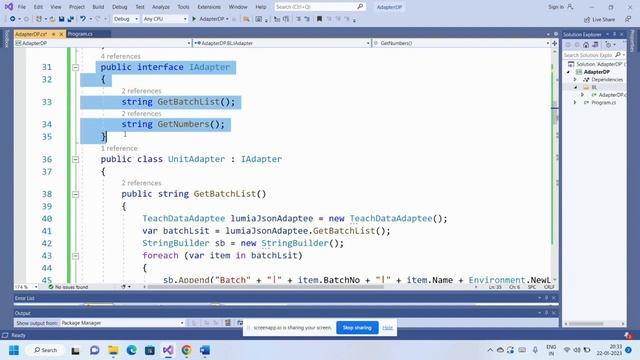Click the navigate backward icon
This screenshot has width=640, height=360.
click(x=12, y=19)
